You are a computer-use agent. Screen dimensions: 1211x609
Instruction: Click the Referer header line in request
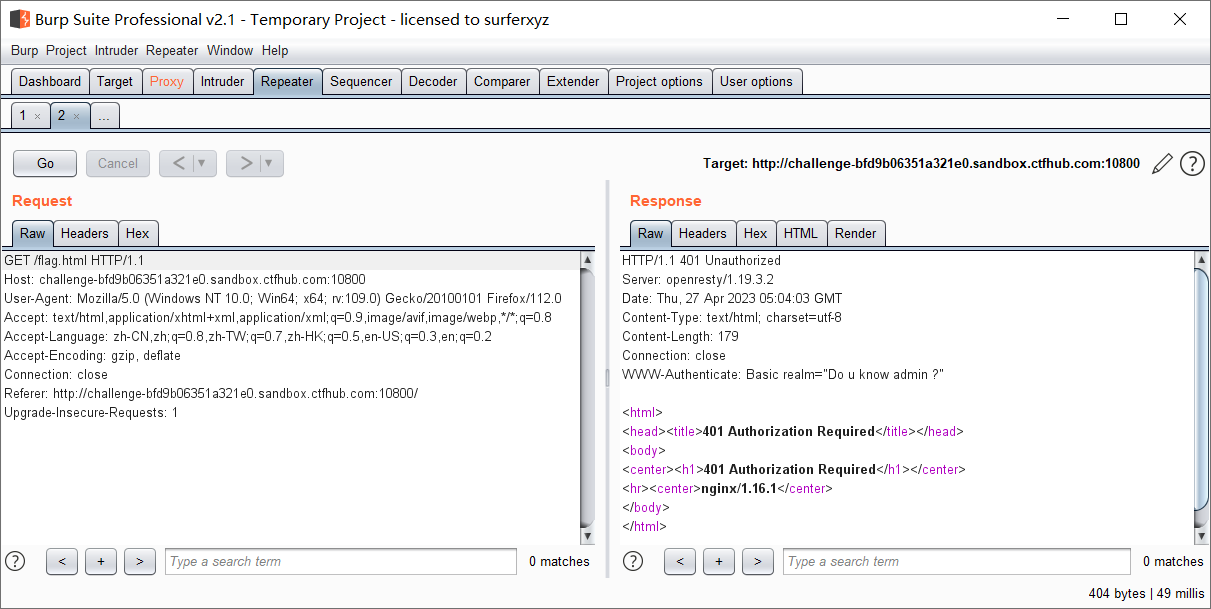pyautogui.click(x=211, y=393)
